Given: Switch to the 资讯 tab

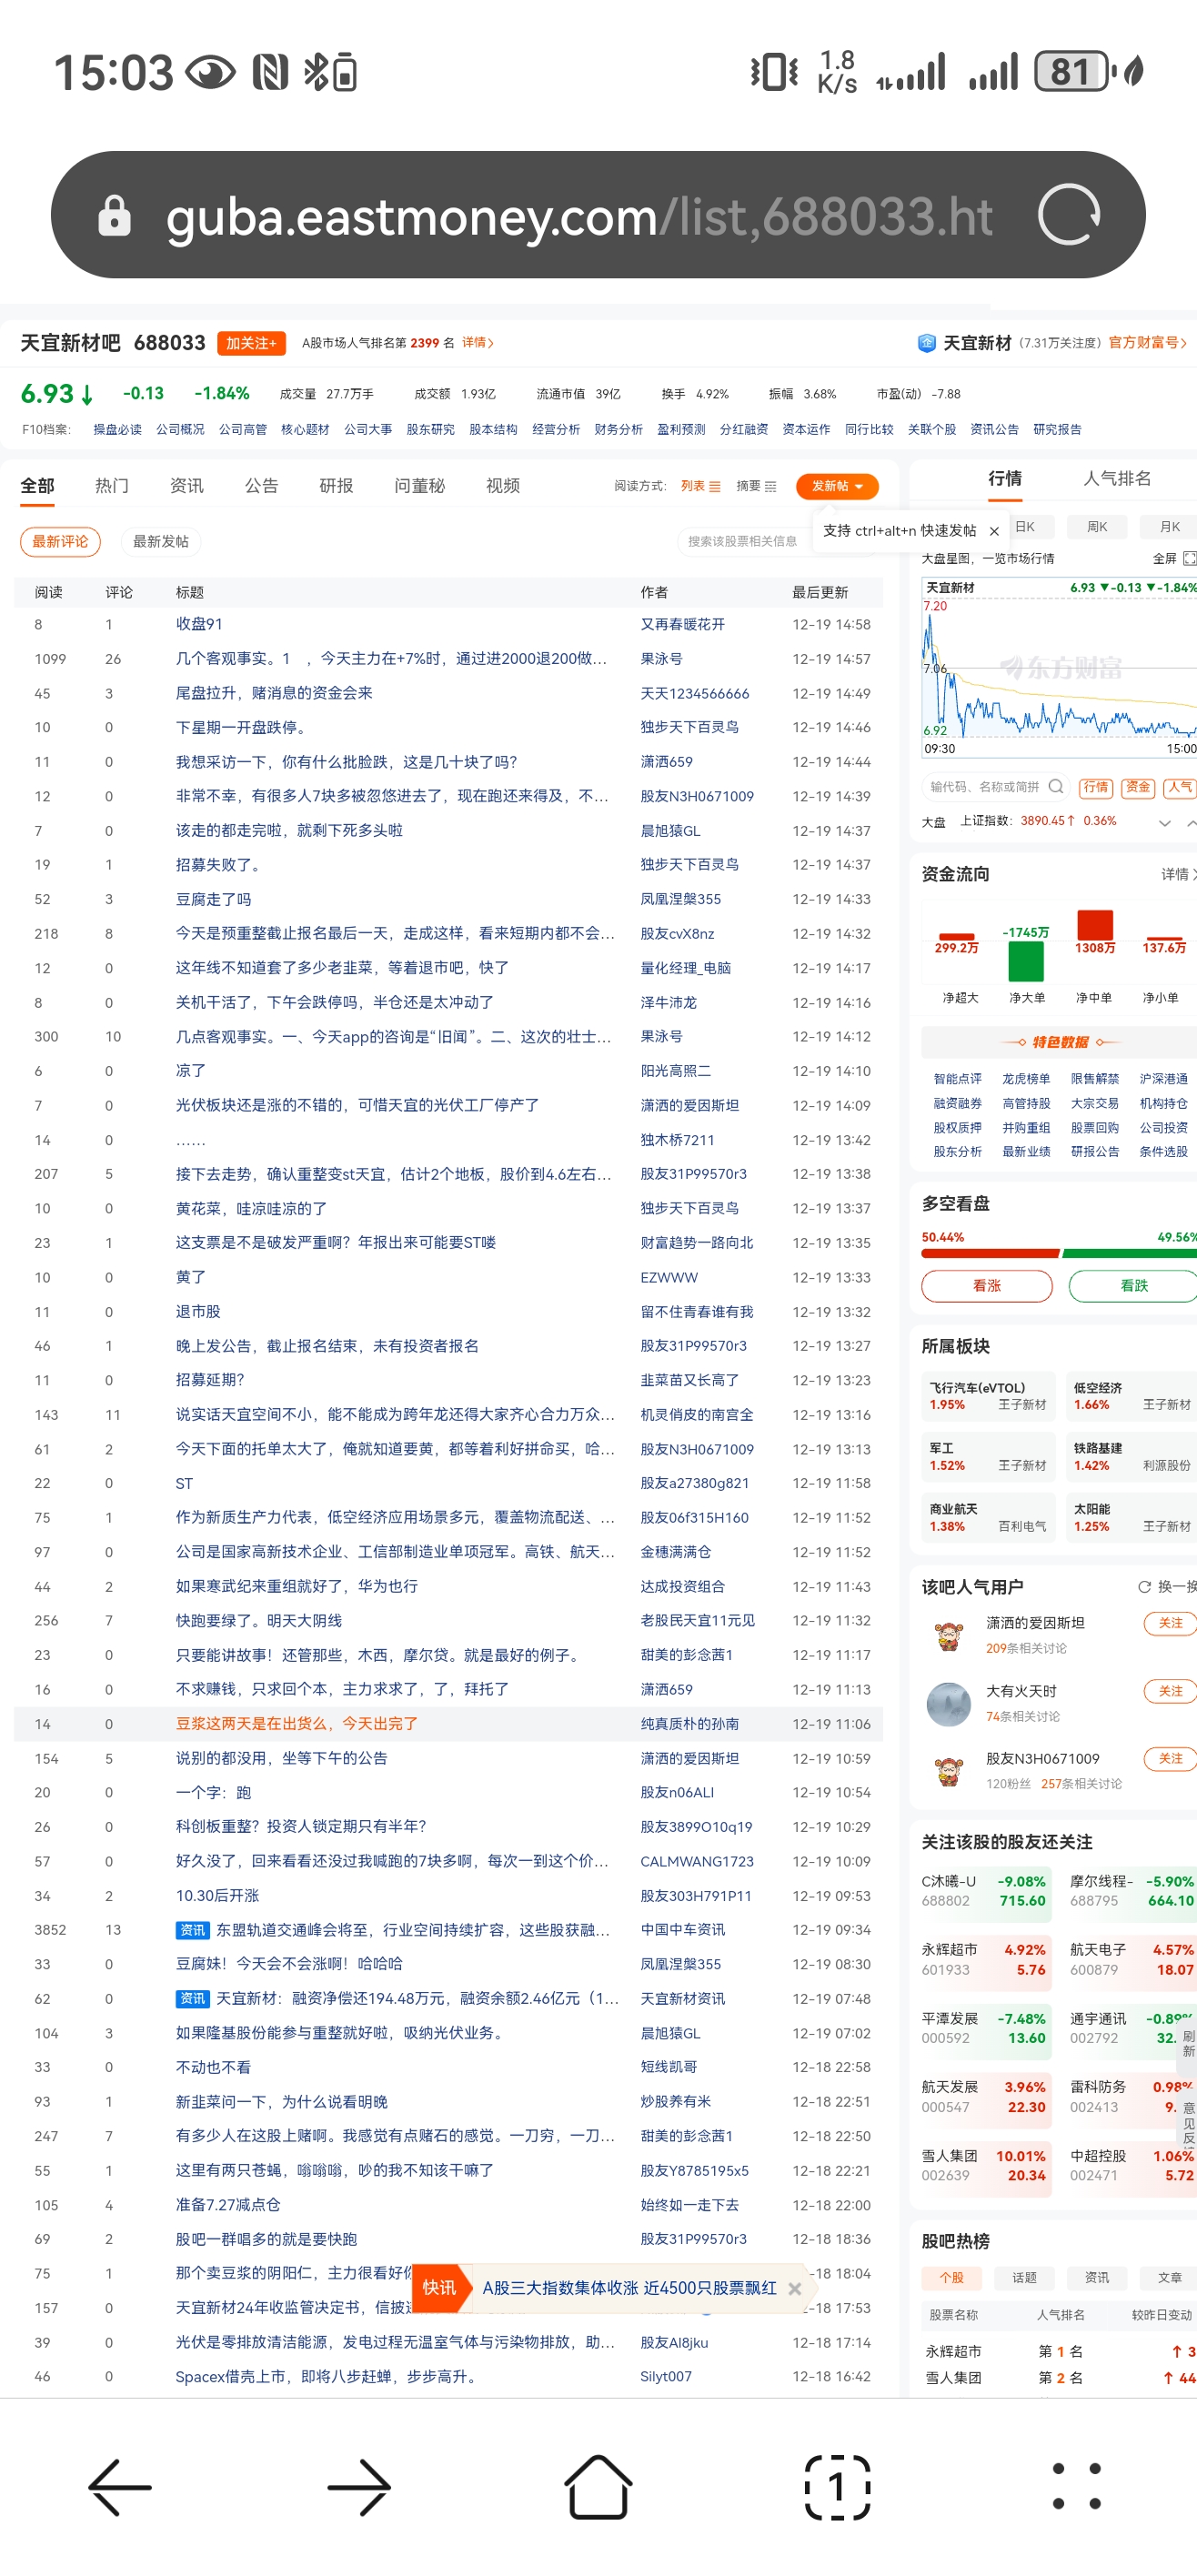Looking at the screenshot, I should 186,486.
